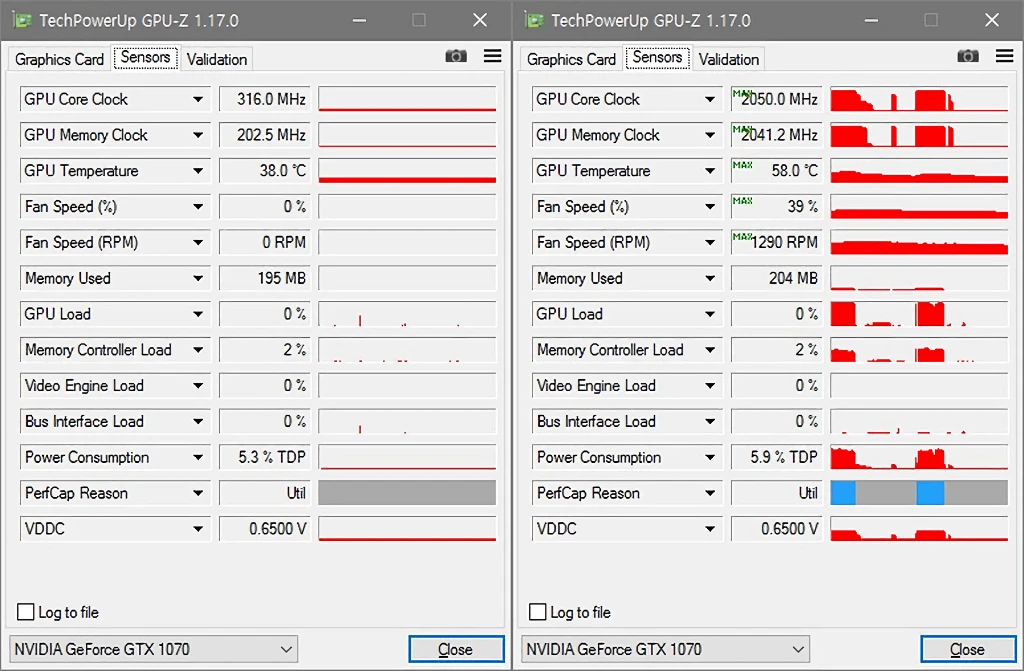This screenshot has height=671, width=1024.
Task: Click 0 RPM fan speed value
Action: click(x=264, y=242)
